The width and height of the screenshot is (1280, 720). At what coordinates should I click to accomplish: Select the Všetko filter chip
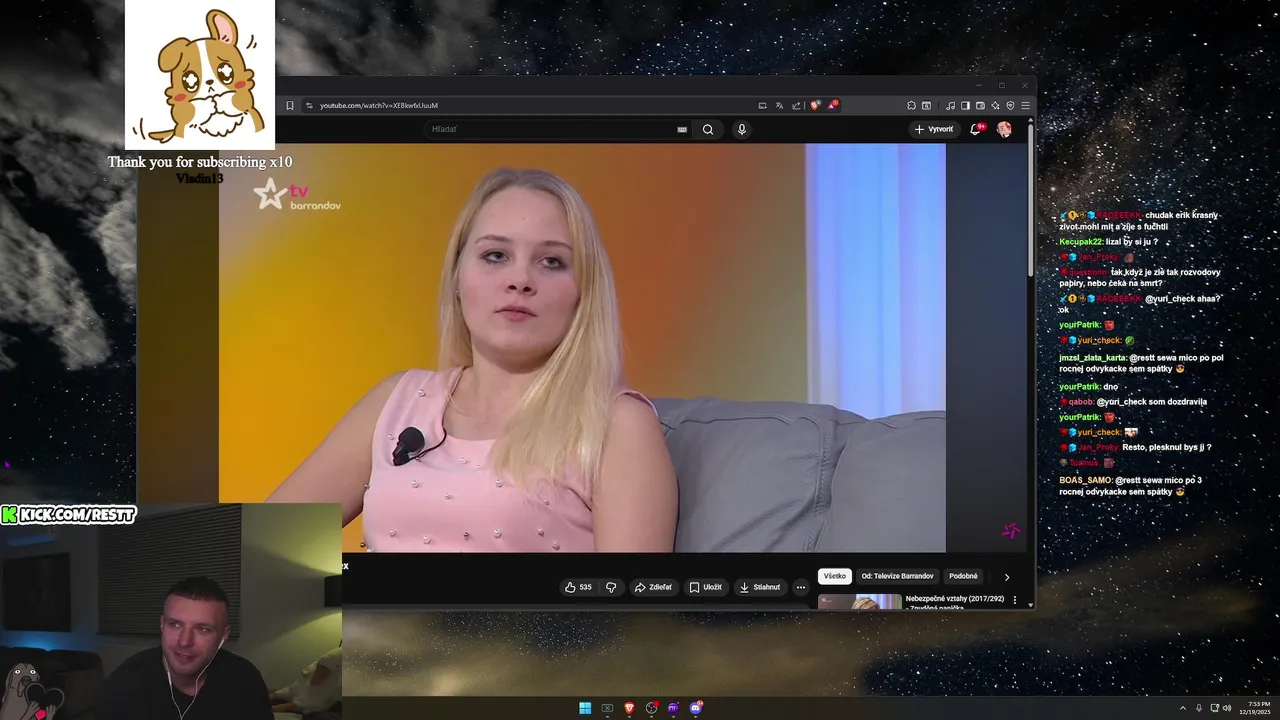click(835, 576)
